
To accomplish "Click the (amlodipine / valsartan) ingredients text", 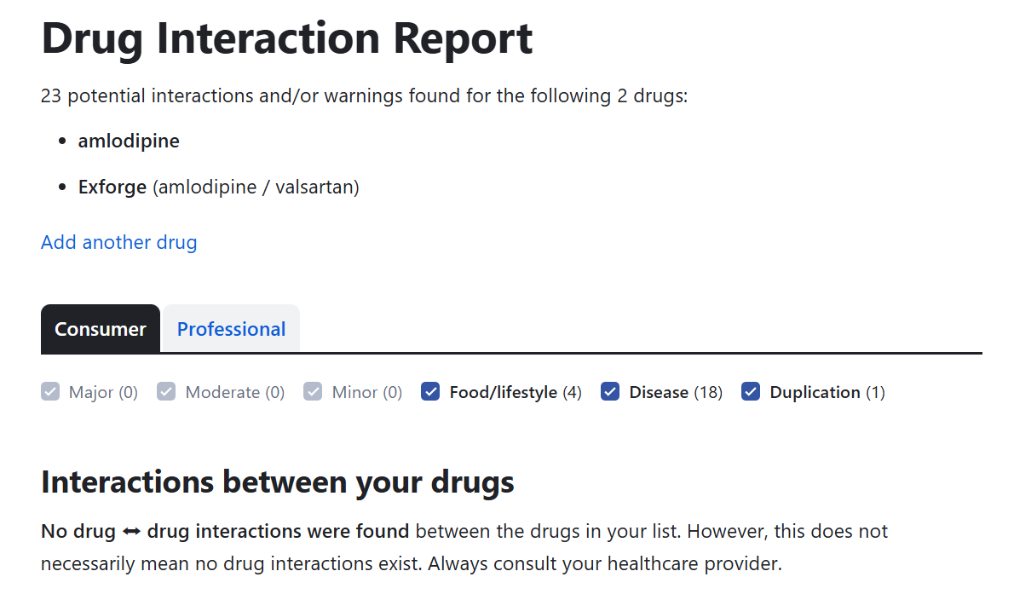I will tap(255, 187).
